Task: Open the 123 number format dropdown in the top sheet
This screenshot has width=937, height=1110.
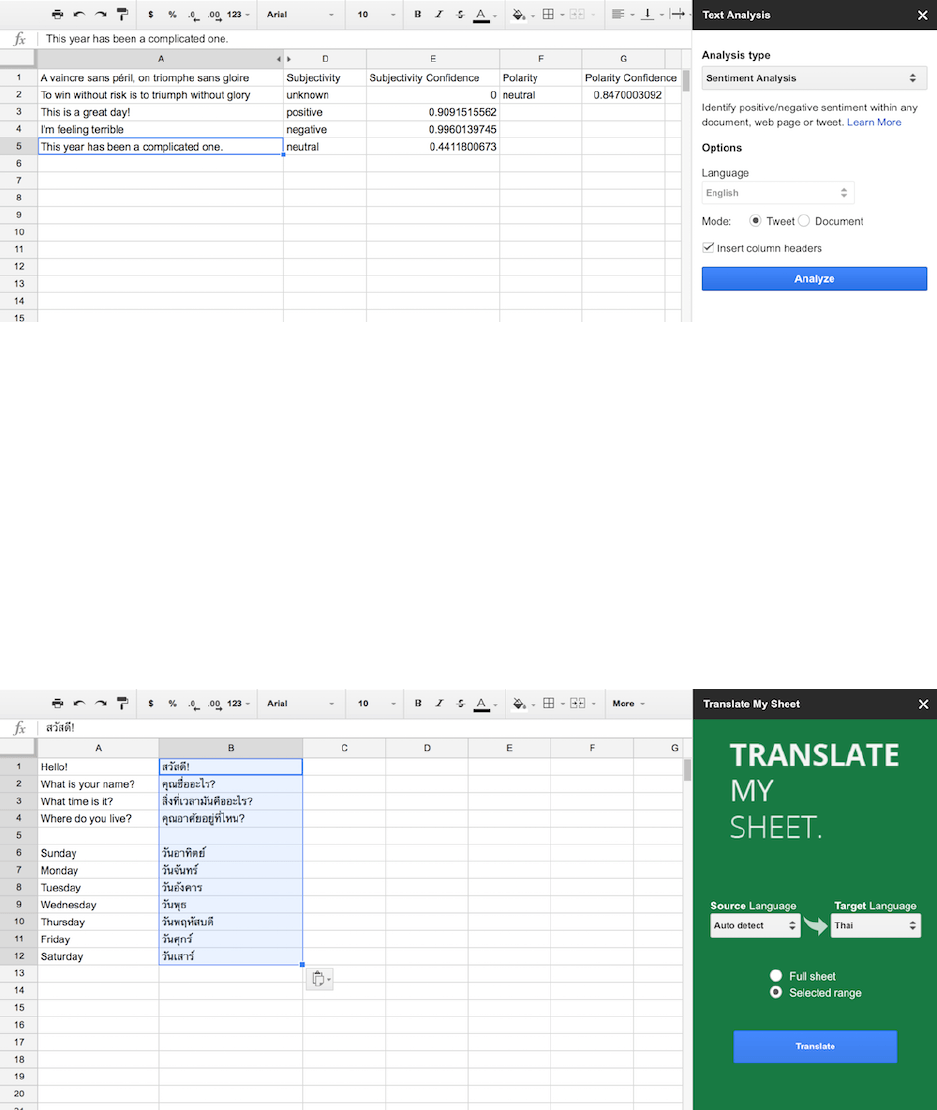Action: coord(238,14)
